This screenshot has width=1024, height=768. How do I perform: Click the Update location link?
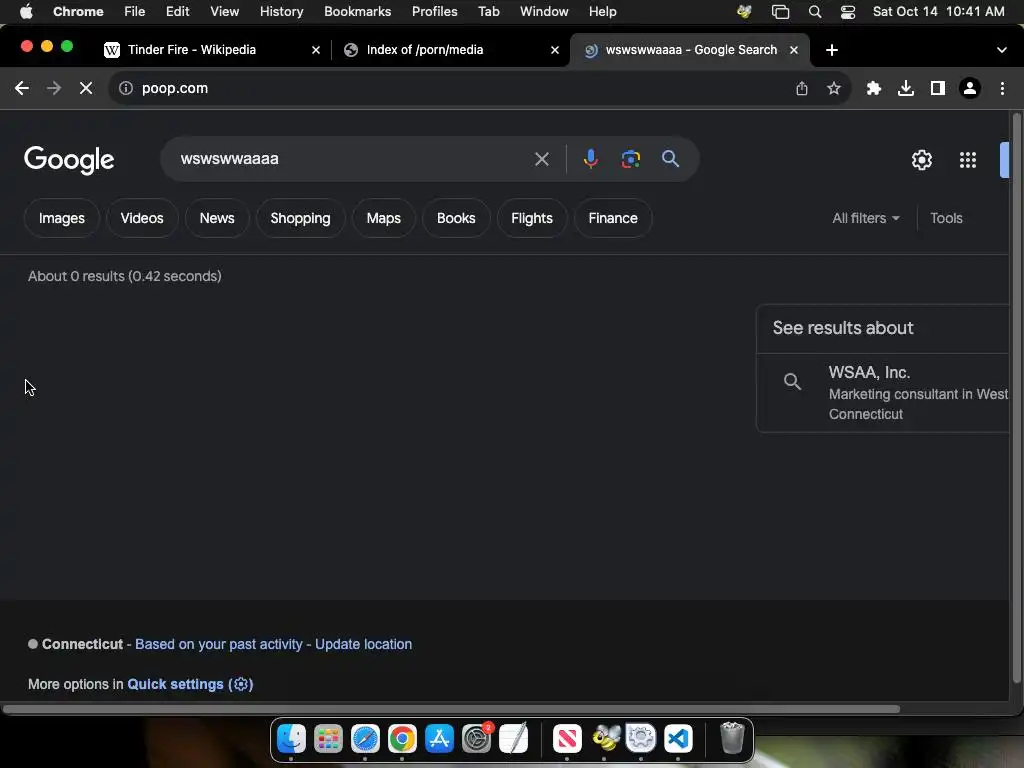pos(363,644)
